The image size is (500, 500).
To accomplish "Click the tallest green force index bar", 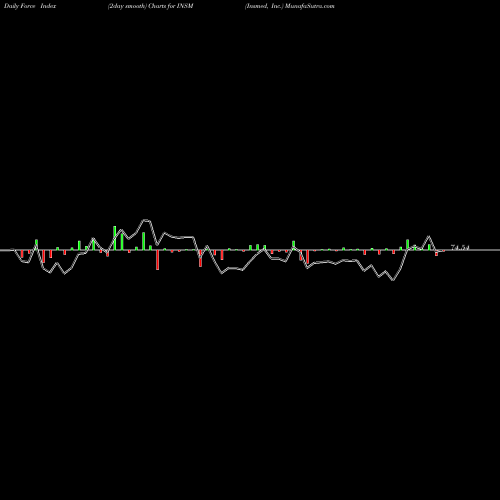I will pyautogui.click(x=115, y=238).
